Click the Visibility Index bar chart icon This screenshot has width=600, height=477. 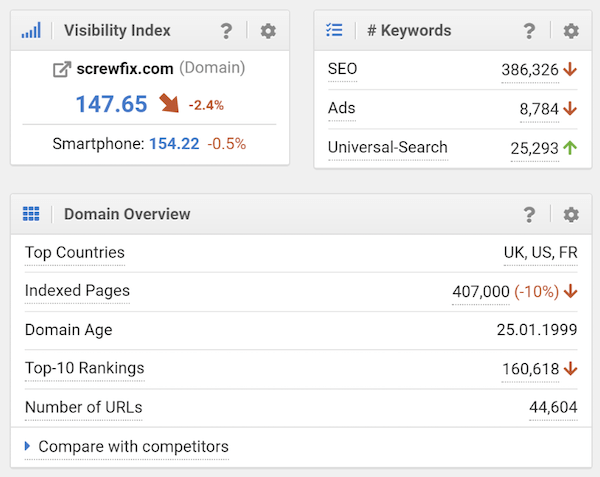point(31,31)
